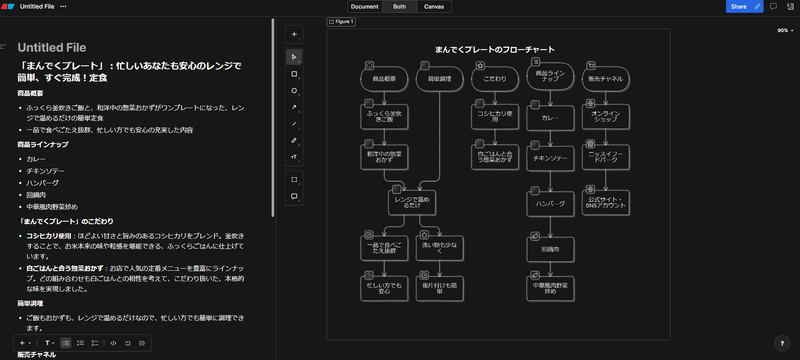
Task: Select the straight line tool
Action: (x=294, y=123)
